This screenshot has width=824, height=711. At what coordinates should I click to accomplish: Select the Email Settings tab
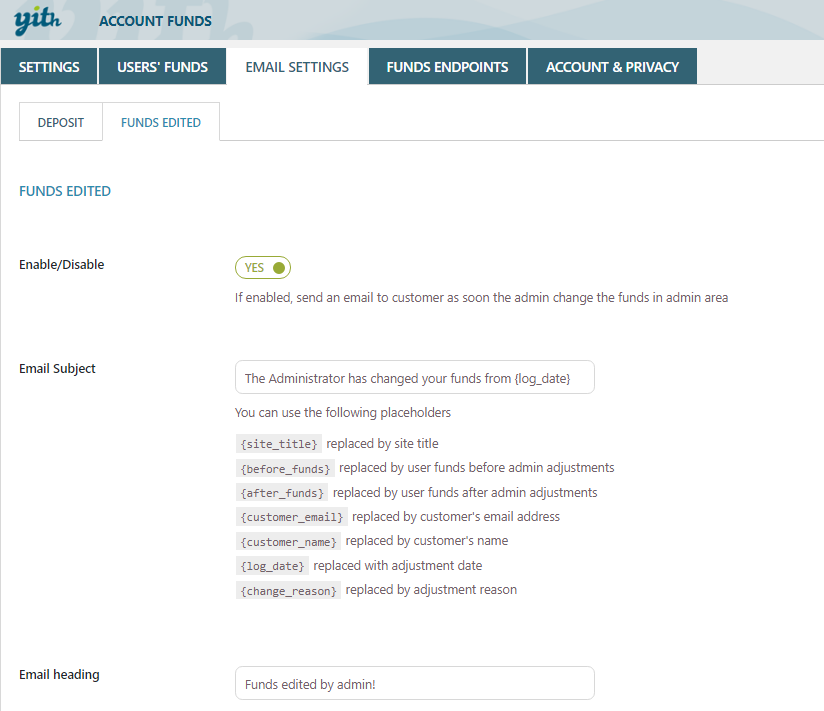(297, 67)
